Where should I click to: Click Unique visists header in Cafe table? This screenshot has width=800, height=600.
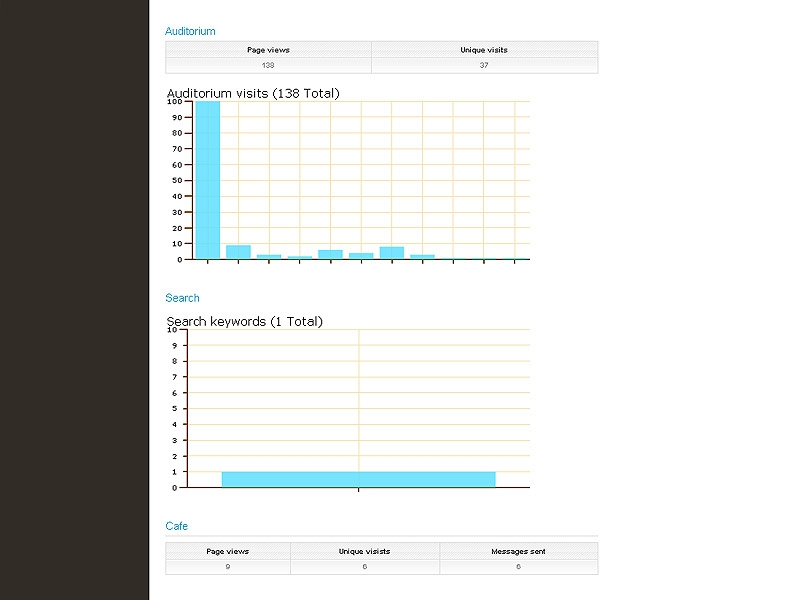pyautogui.click(x=364, y=551)
